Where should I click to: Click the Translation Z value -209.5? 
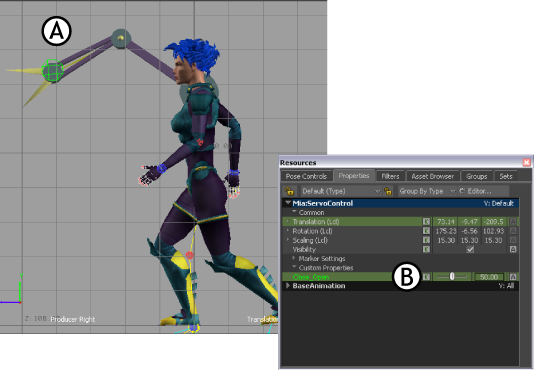pyautogui.click(x=493, y=222)
